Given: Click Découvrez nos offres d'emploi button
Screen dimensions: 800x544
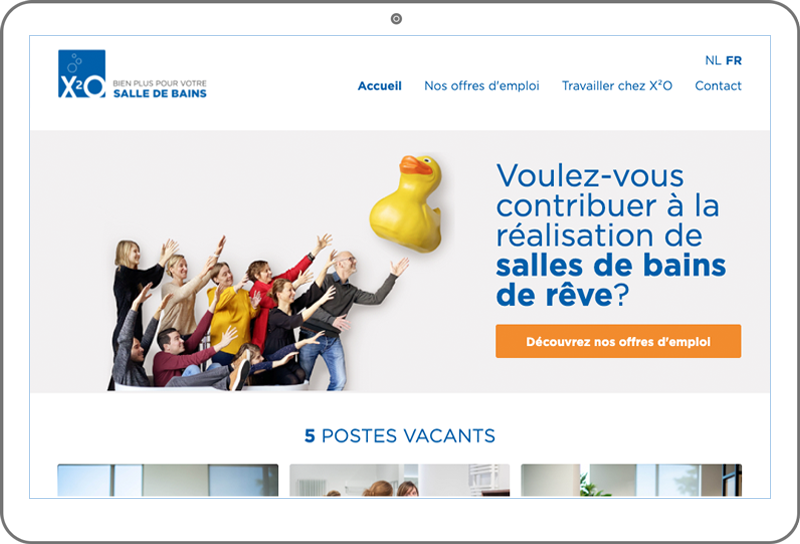Looking at the screenshot, I should pyautogui.click(x=618, y=341).
